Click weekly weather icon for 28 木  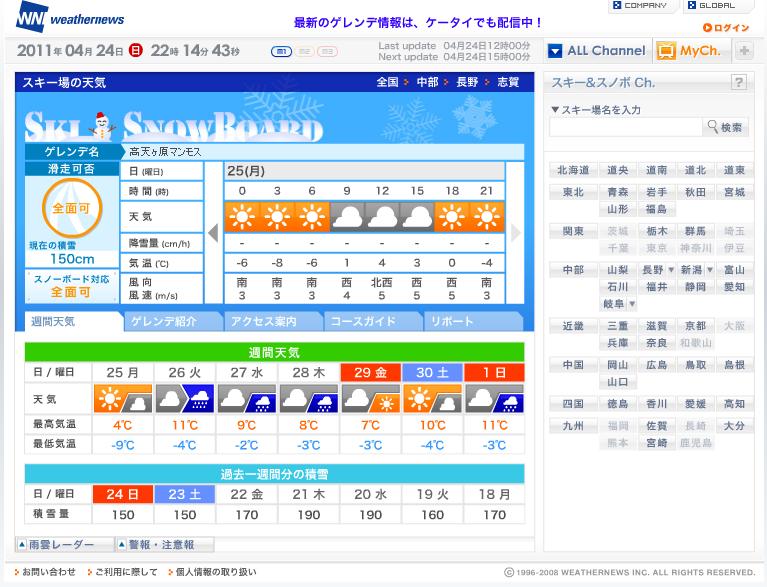tap(309, 399)
